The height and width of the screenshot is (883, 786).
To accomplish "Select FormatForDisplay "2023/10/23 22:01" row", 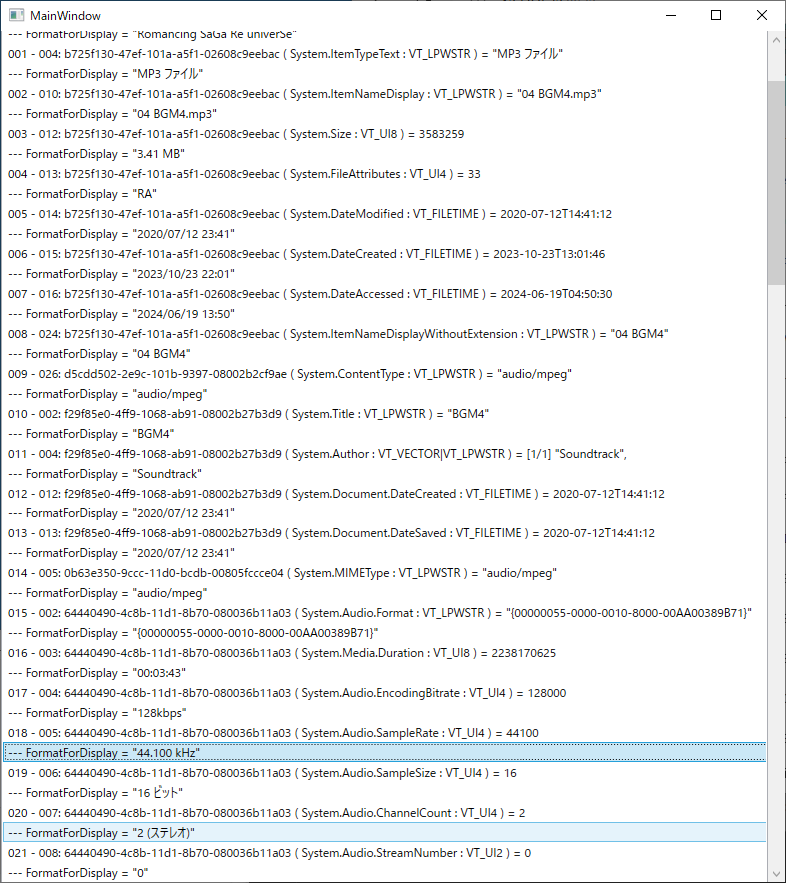I will 385,274.
